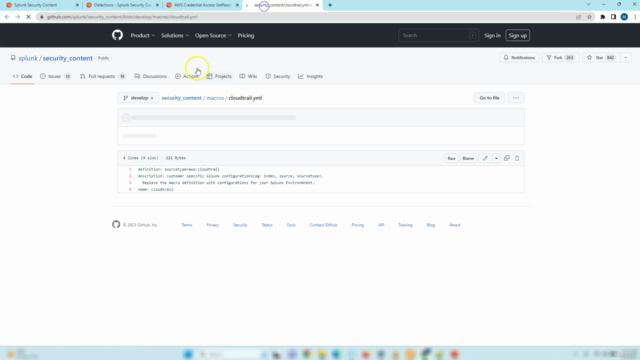Viewport: 640px width, 360px height.
Task: Click the browser address bar URL
Action: pyautogui.click(x=122, y=17)
